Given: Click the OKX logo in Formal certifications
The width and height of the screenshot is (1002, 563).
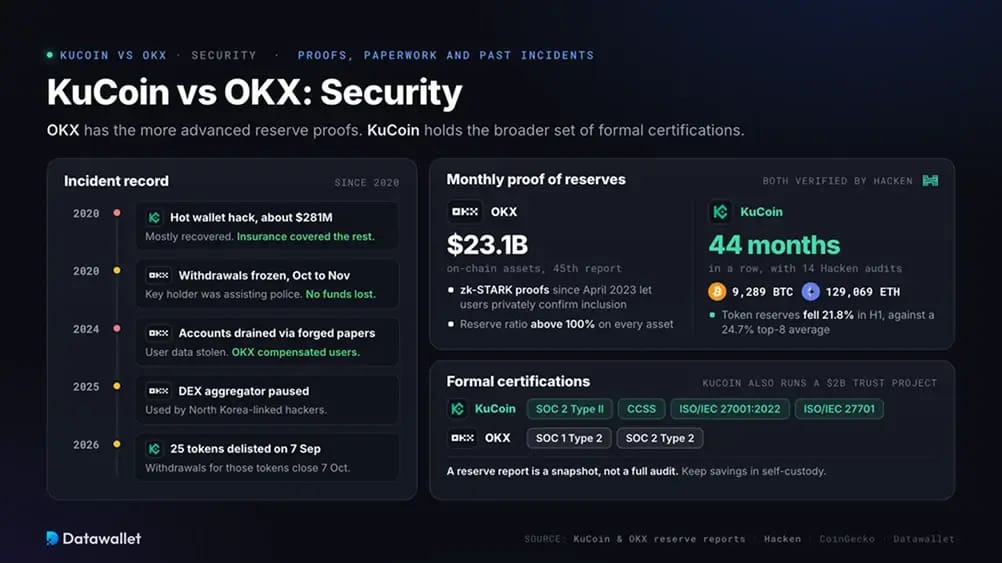Looking at the screenshot, I should 463,438.
